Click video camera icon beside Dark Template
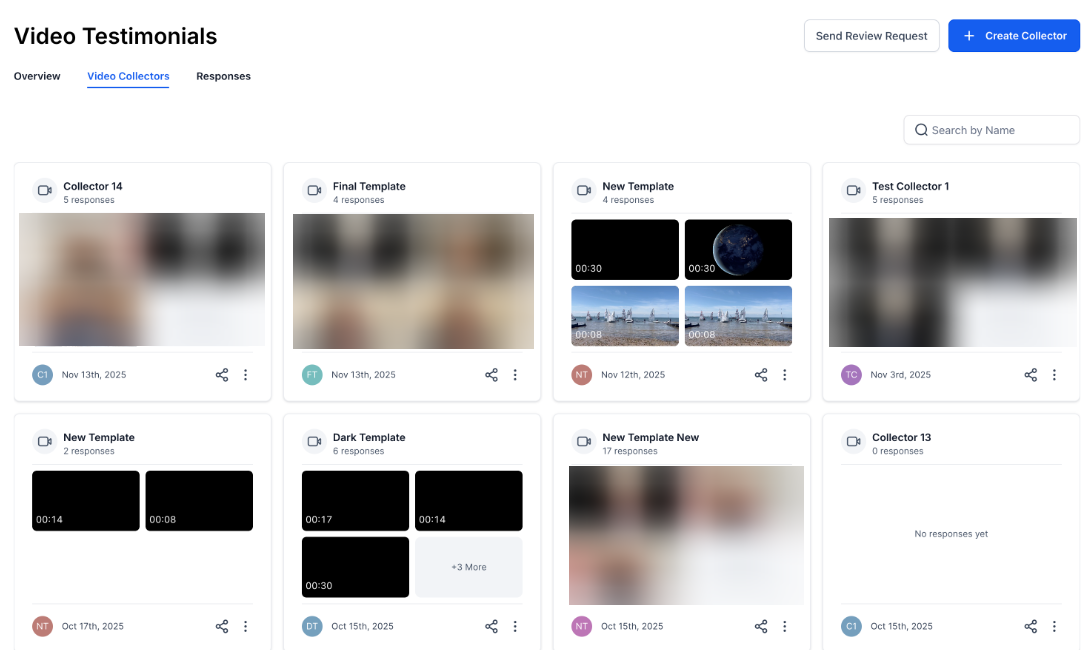The image size is (1092, 650). tap(314, 441)
